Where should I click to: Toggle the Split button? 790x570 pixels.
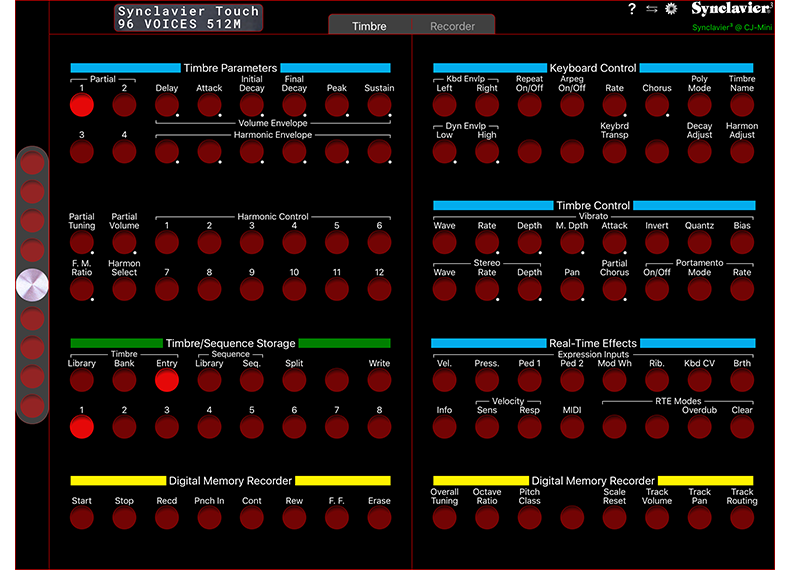tap(294, 381)
